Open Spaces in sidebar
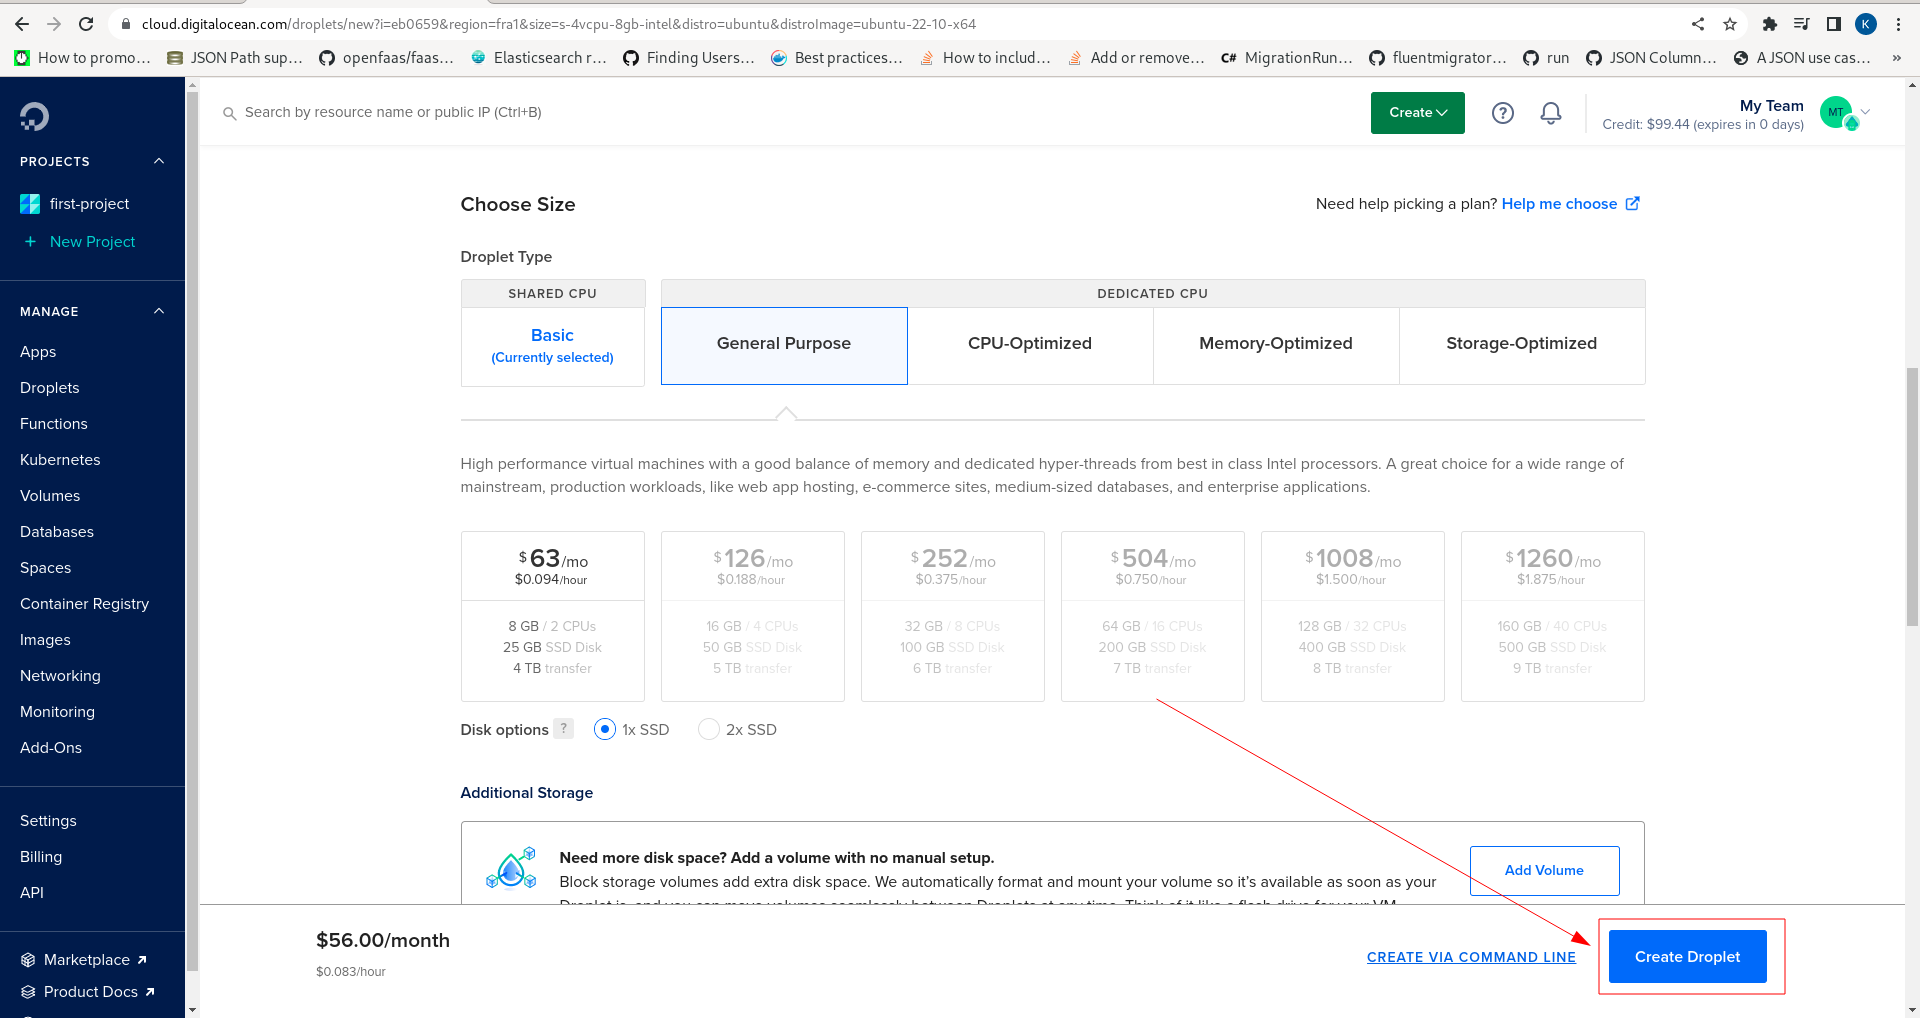 [x=46, y=568]
